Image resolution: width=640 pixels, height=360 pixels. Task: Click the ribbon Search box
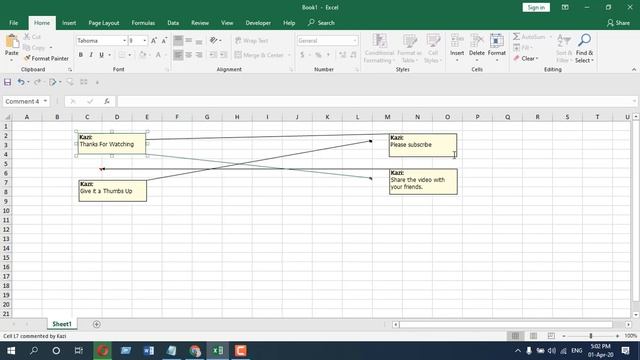(x=322, y=23)
